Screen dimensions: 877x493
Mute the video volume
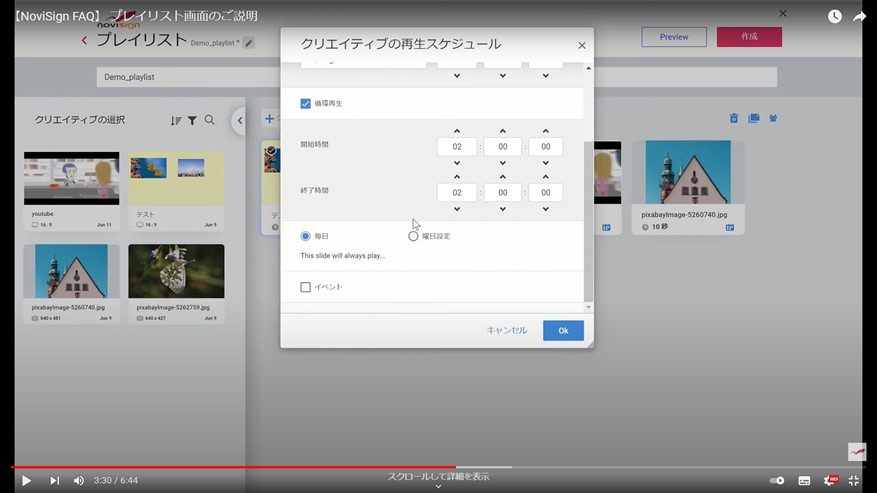(79, 480)
